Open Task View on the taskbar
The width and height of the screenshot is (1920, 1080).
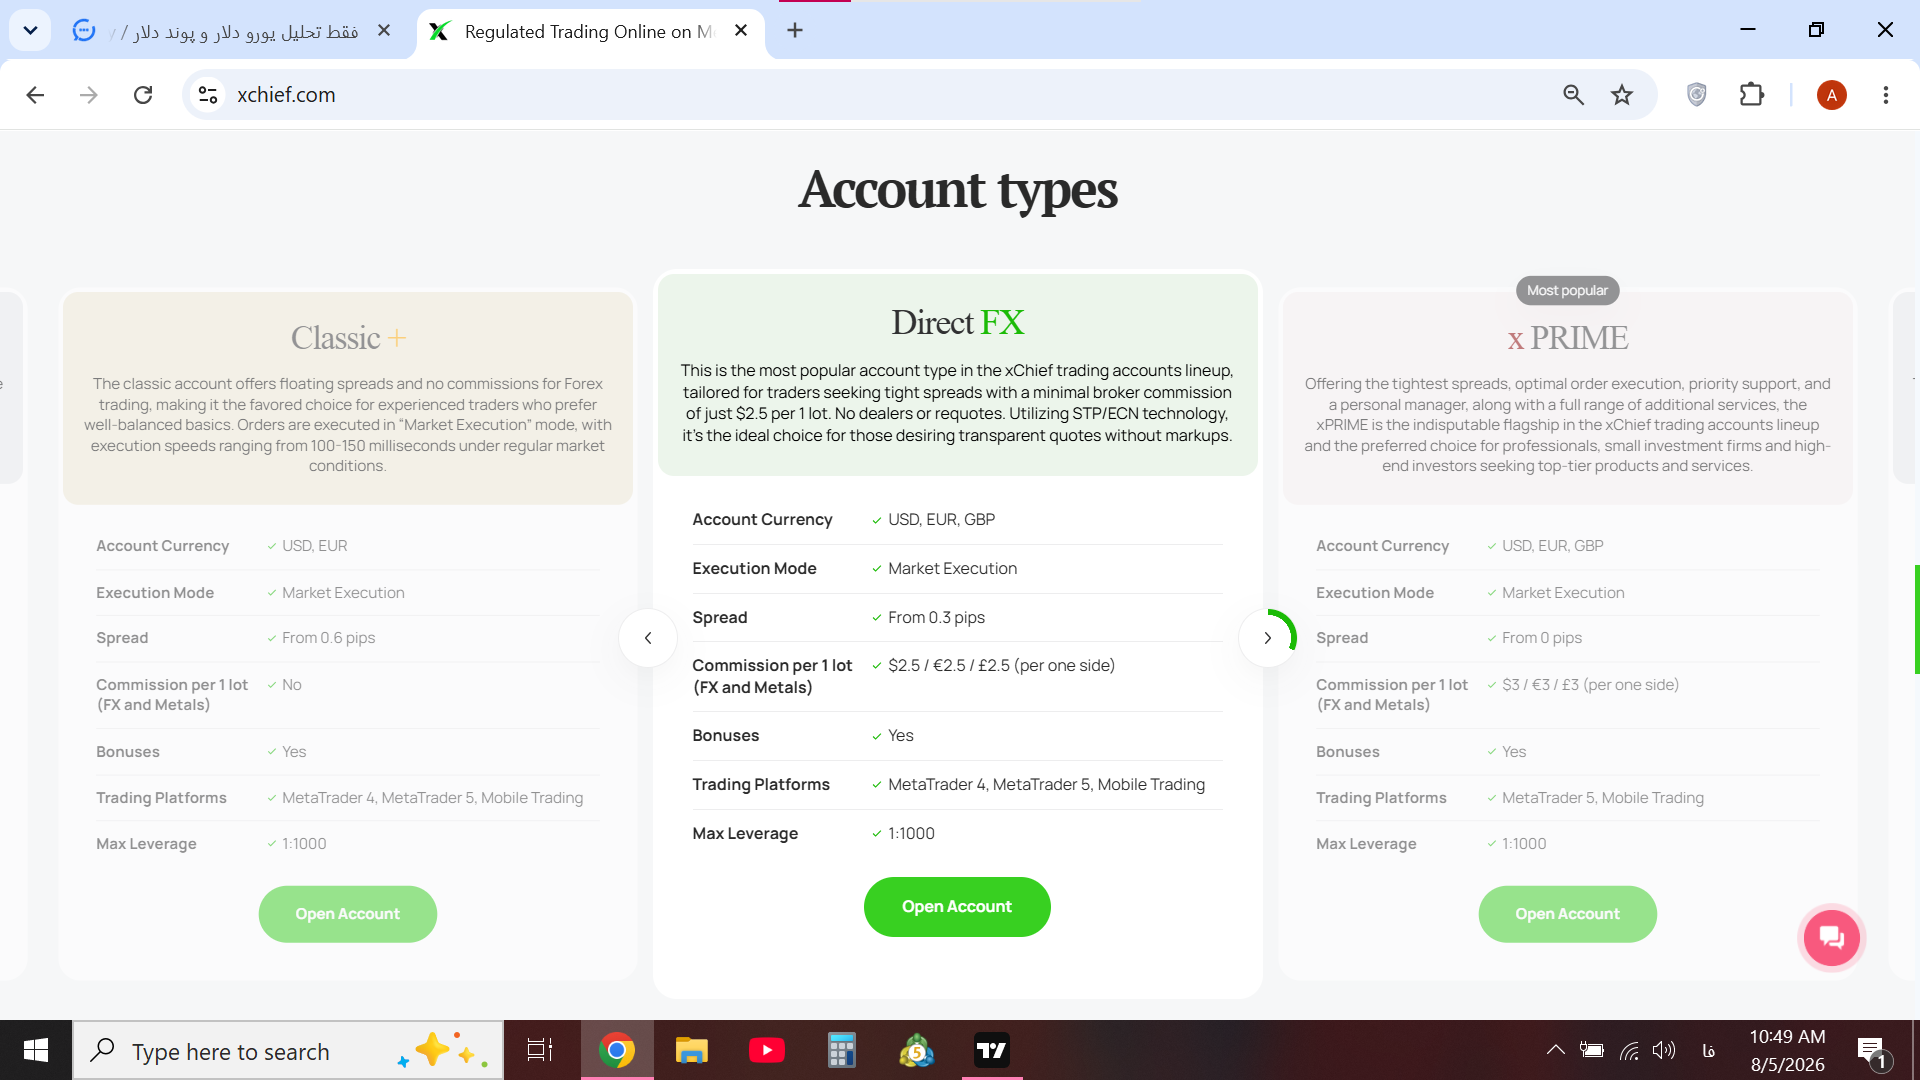tap(540, 1050)
